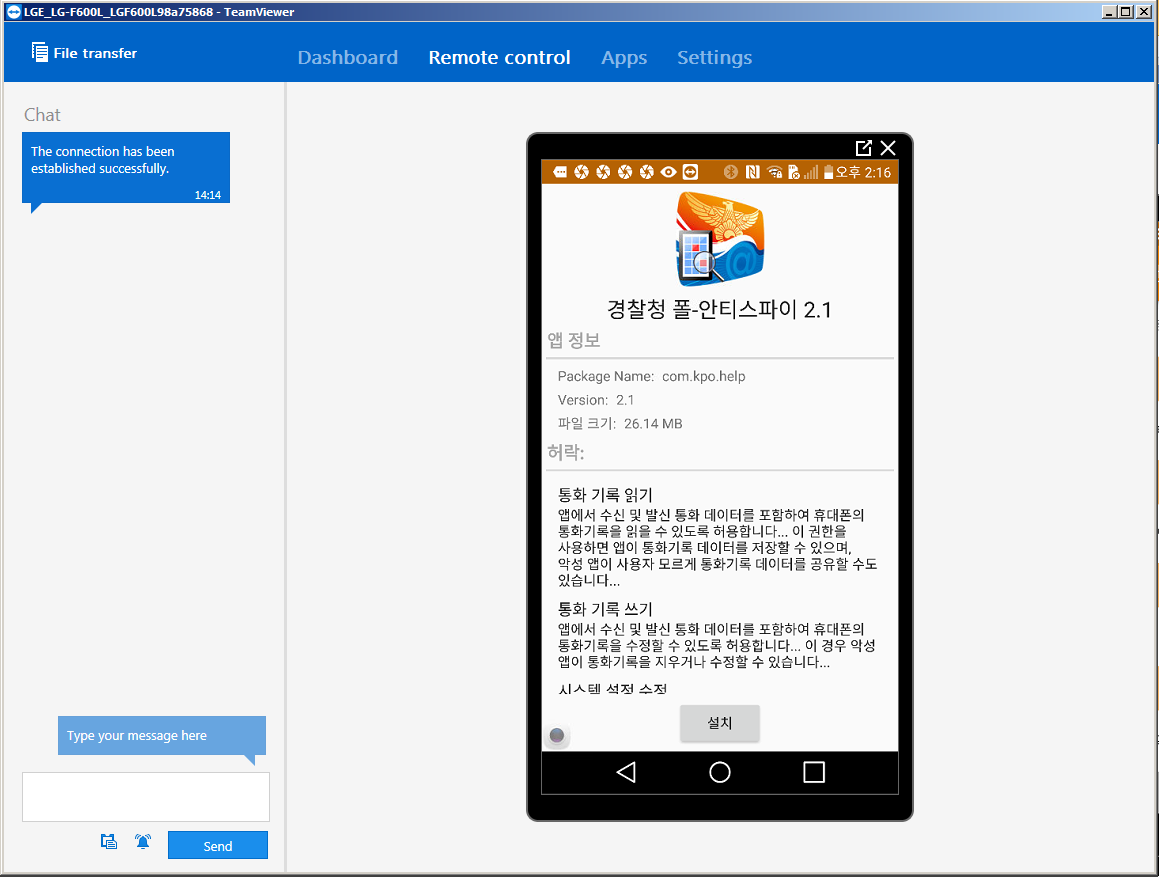1159x877 pixels.
Task: Open the File transfer panel
Action: [x=84, y=53]
